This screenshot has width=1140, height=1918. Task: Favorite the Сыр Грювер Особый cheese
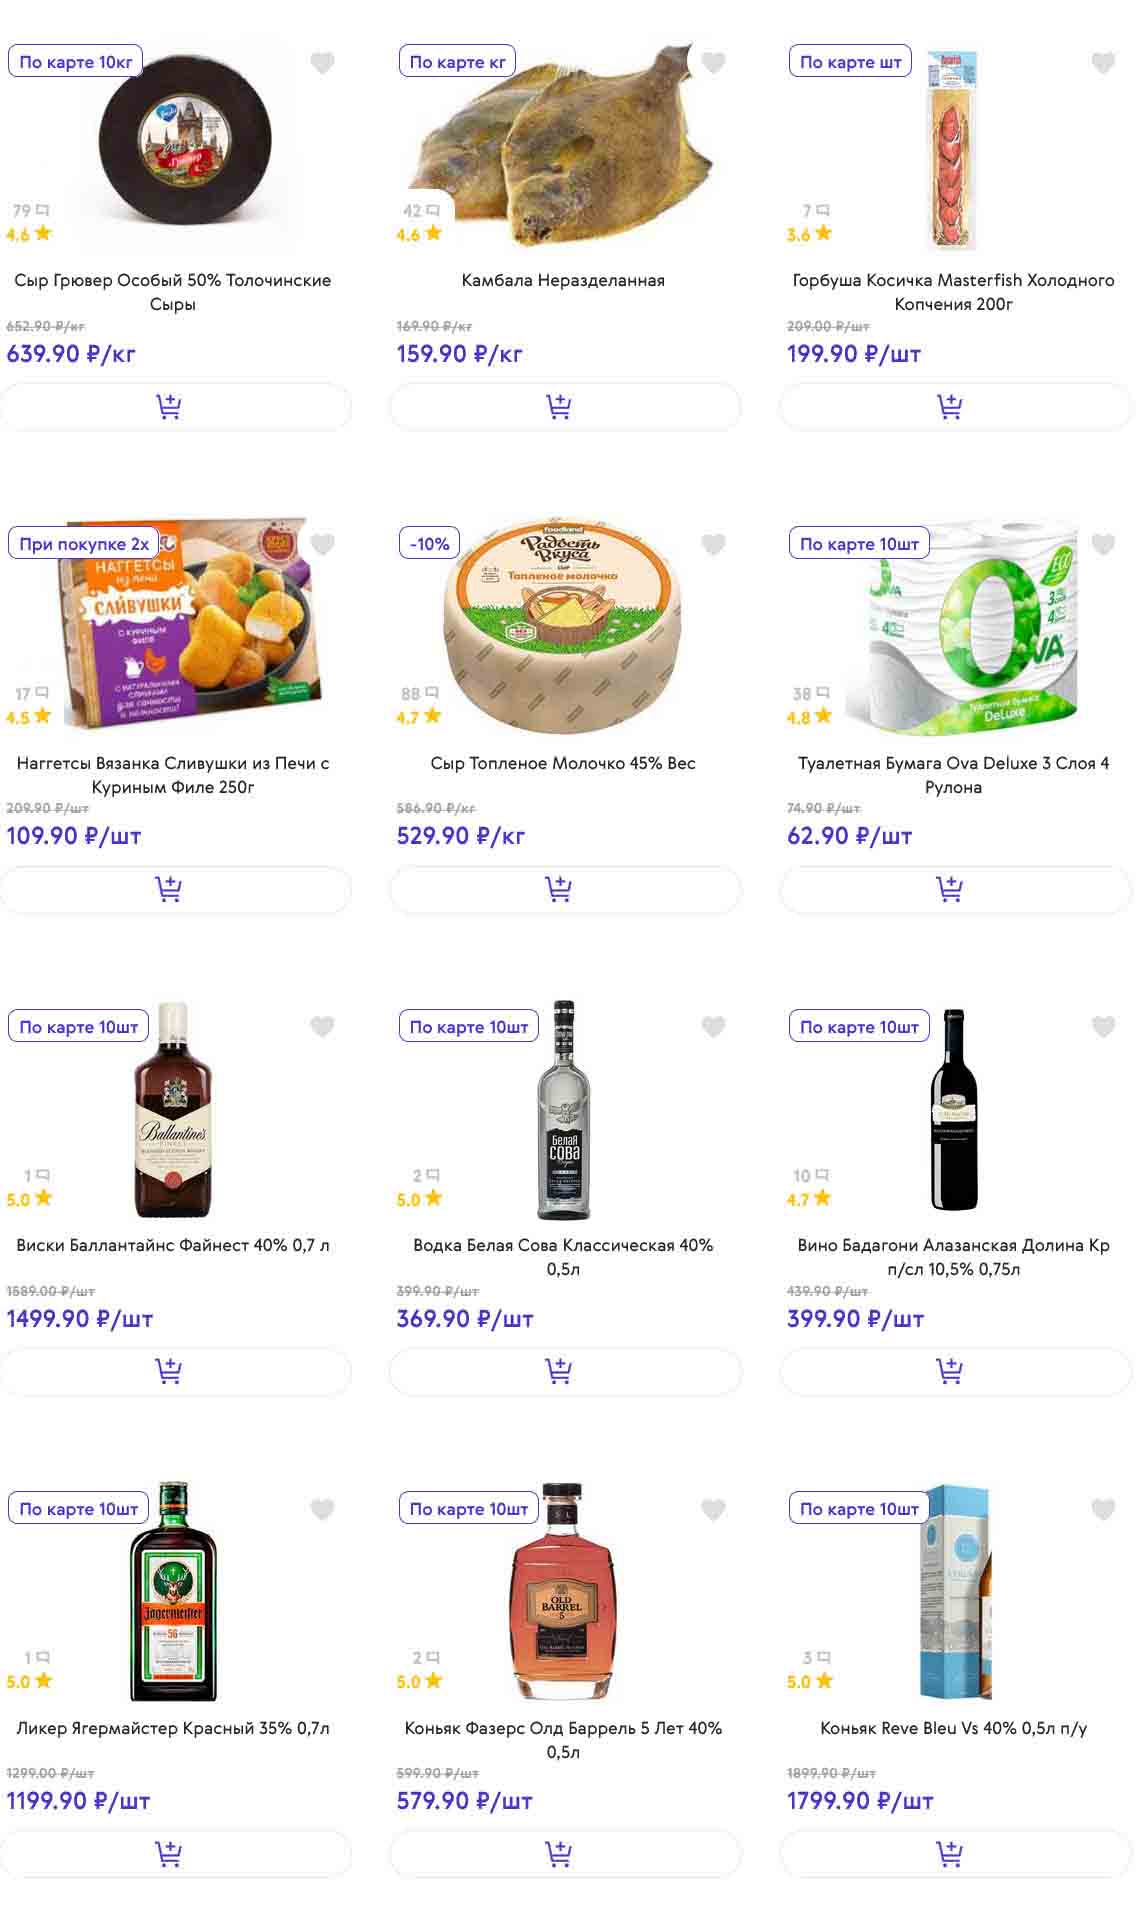pyautogui.click(x=322, y=63)
